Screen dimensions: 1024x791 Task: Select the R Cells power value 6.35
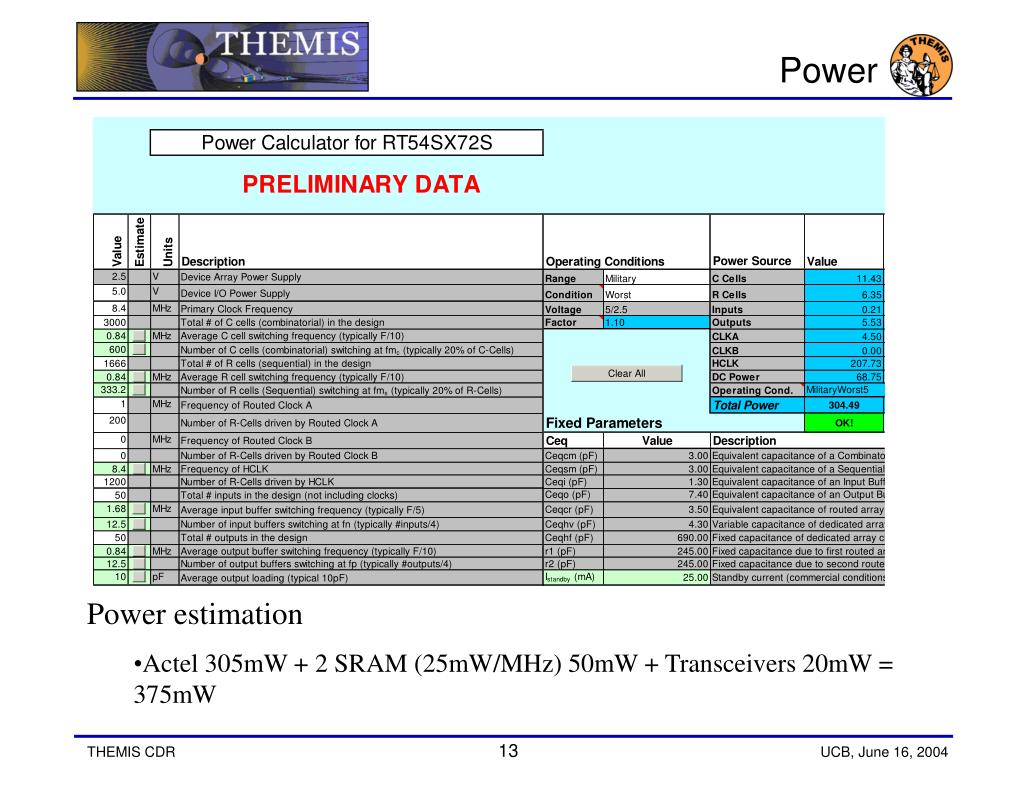pyautogui.click(x=844, y=295)
